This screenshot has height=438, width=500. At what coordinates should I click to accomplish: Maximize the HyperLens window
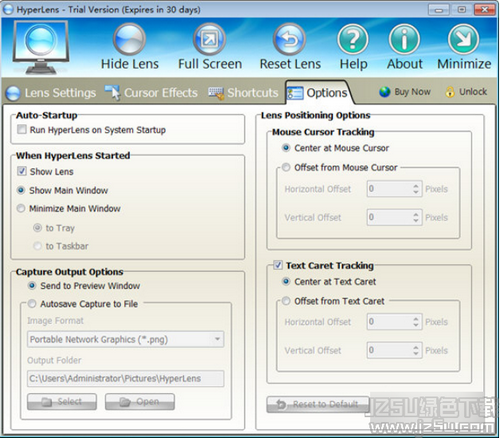point(462,9)
